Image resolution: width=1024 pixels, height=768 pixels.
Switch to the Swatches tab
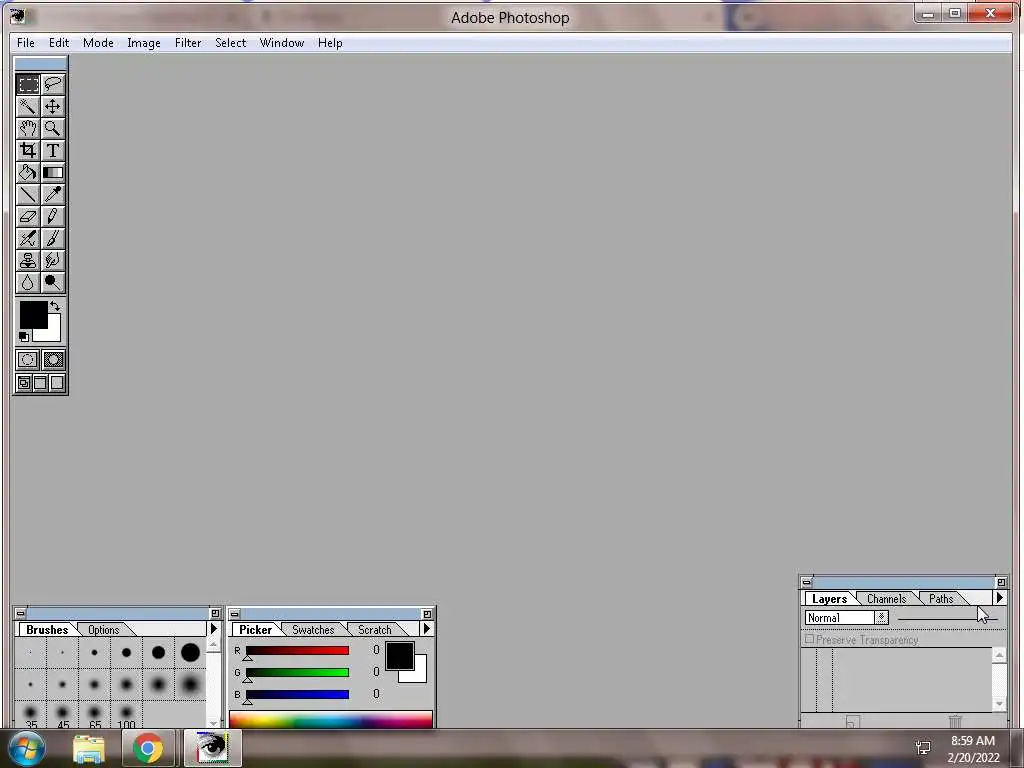coord(313,630)
